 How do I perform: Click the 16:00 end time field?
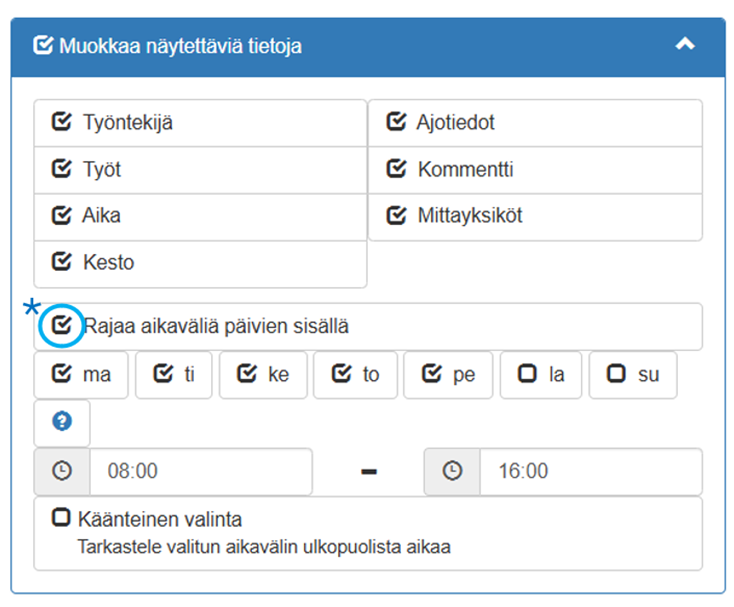click(x=590, y=471)
